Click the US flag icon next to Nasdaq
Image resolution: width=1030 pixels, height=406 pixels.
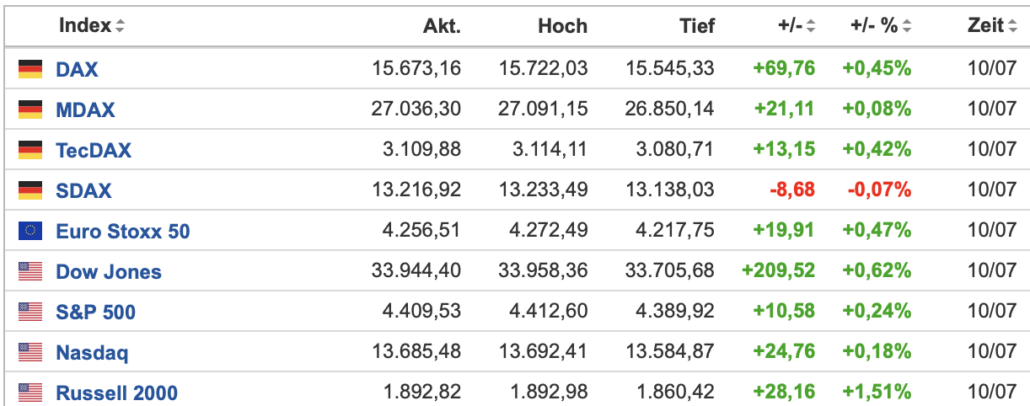tap(30, 352)
